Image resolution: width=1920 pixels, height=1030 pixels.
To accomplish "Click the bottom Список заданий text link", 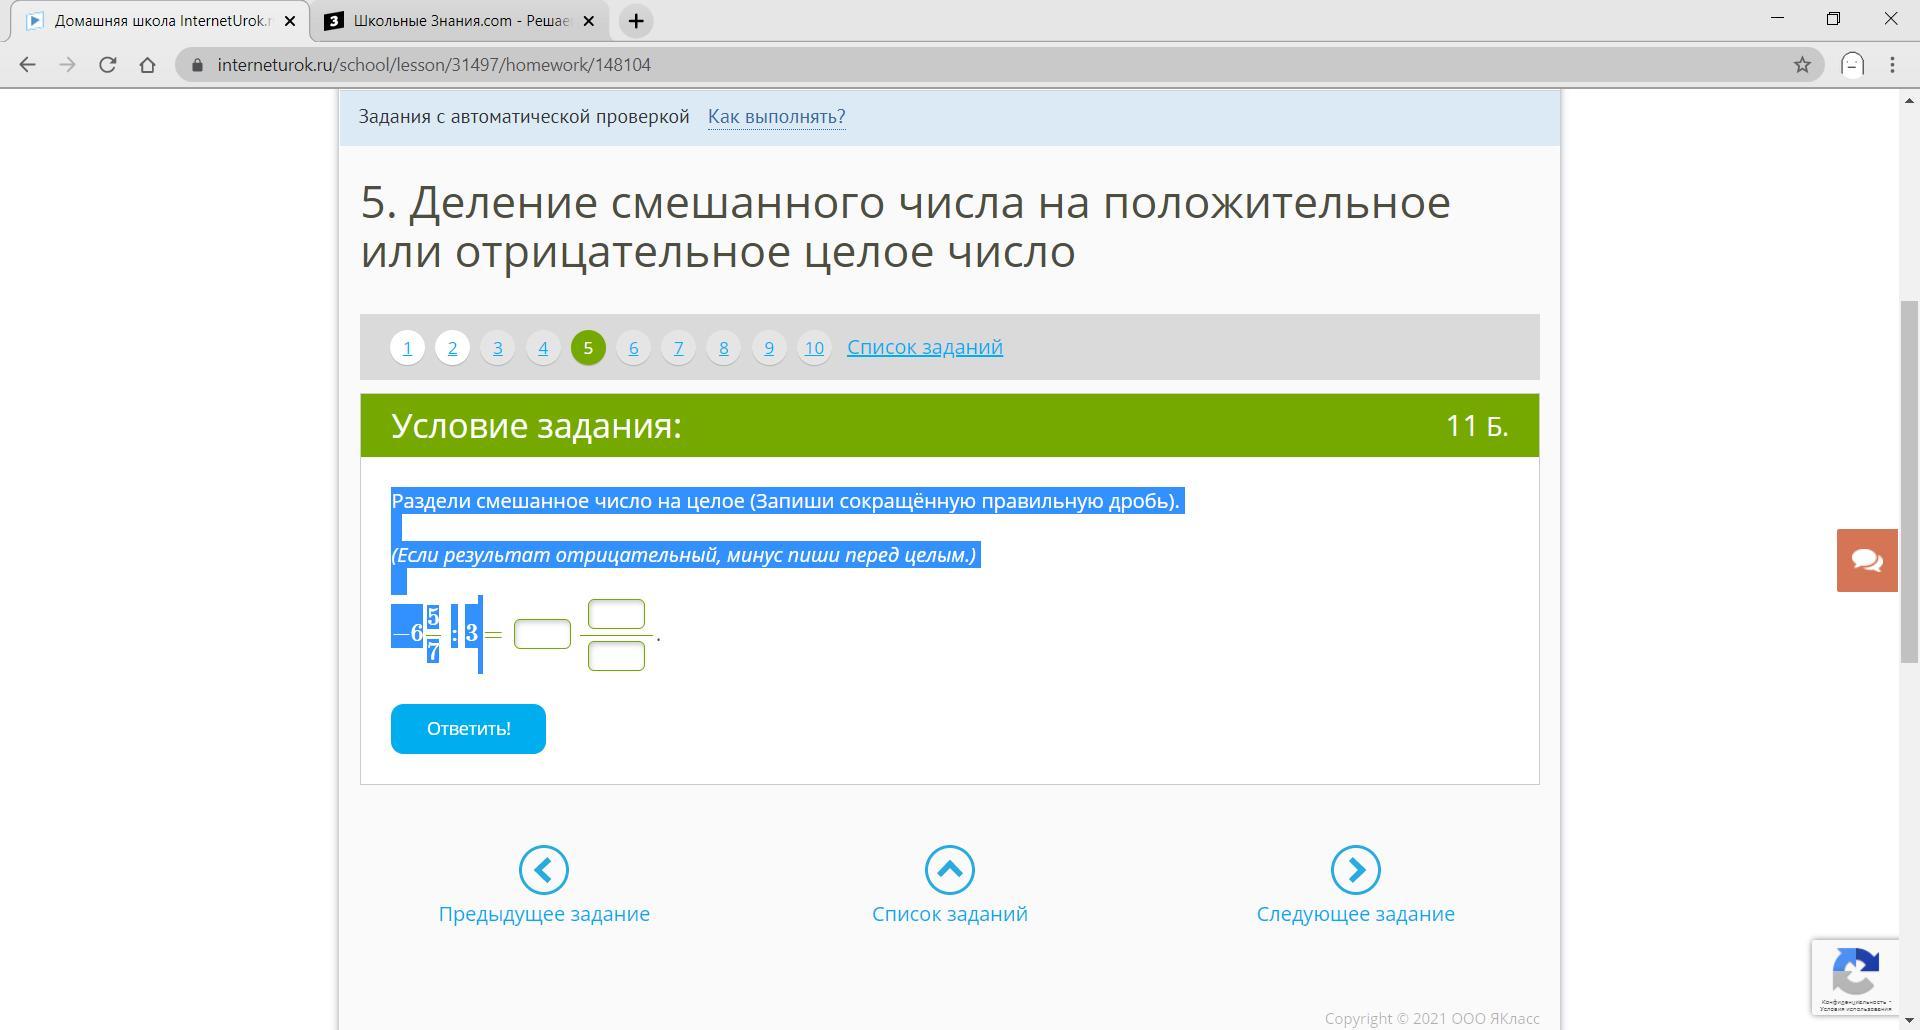I will point(950,914).
